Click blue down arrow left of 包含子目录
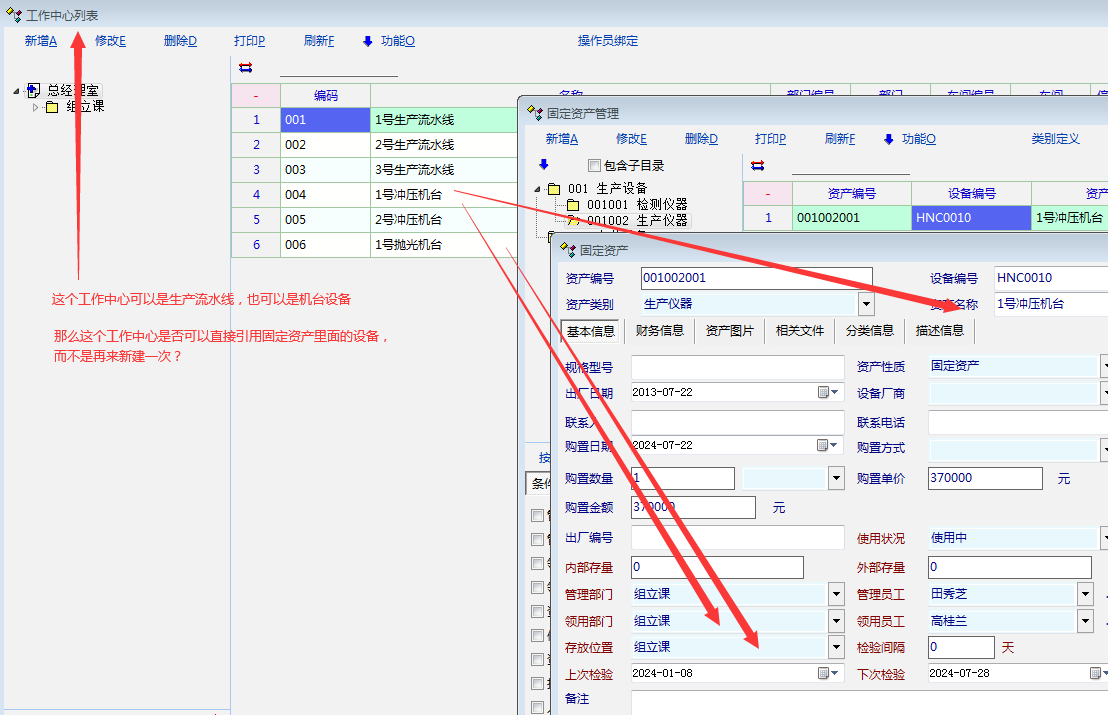 pyautogui.click(x=544, y=165)
